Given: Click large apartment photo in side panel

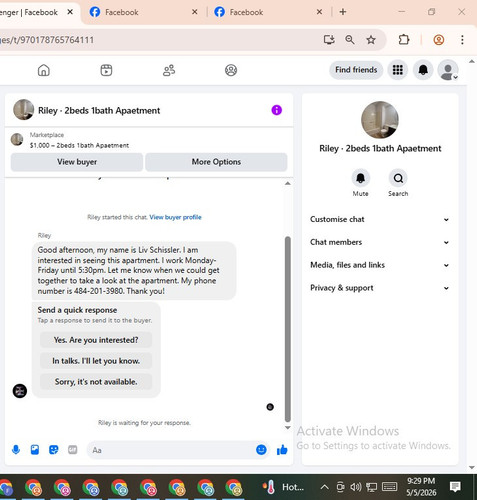Looking at the screenshot, I should pyautogui.click(x=380, y=120).
